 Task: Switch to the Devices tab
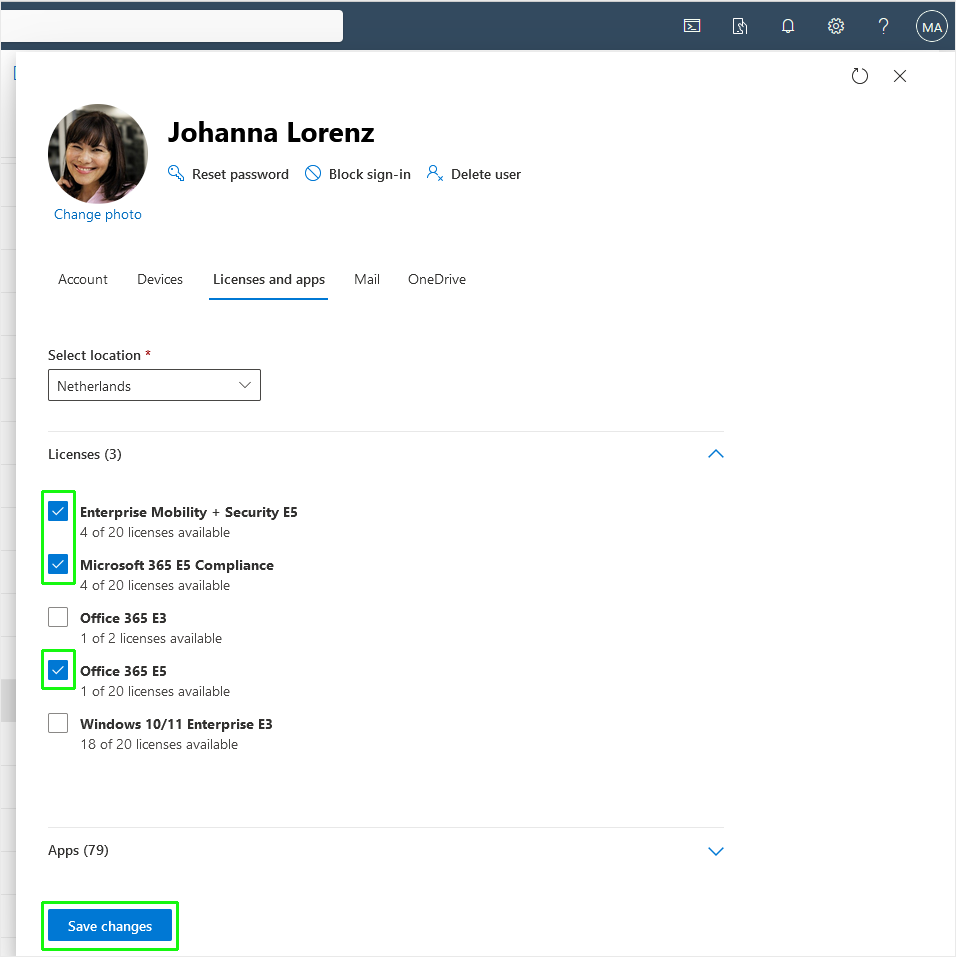coord(160,280)
